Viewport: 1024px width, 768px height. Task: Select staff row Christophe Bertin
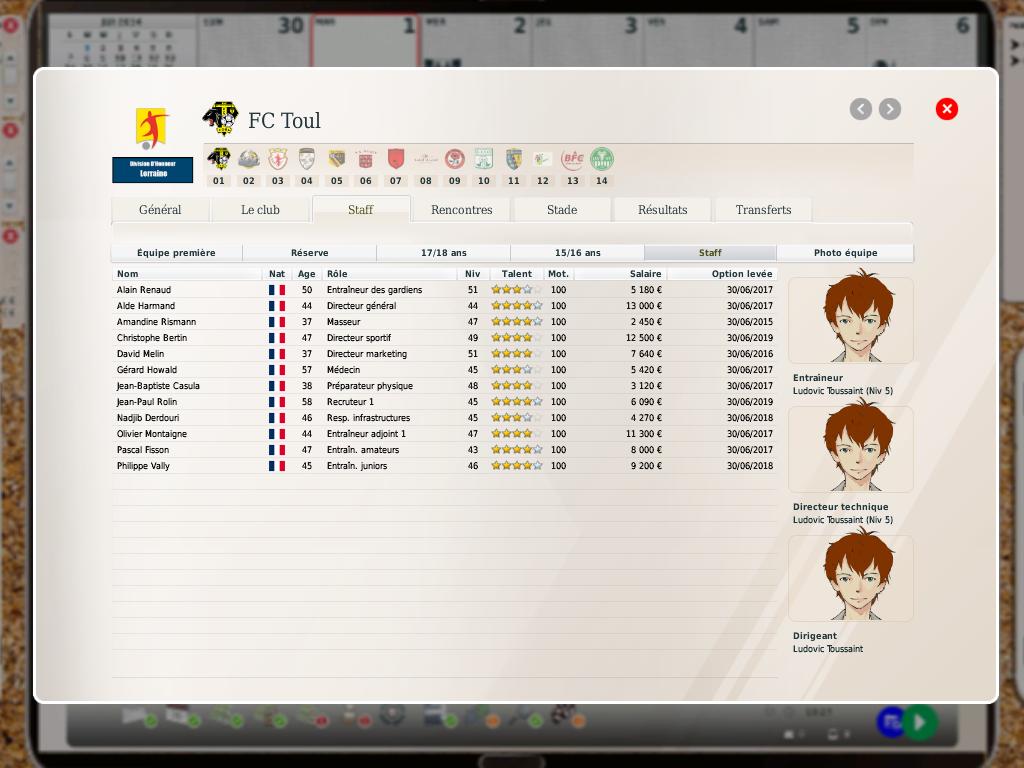(x=444, y=338)
